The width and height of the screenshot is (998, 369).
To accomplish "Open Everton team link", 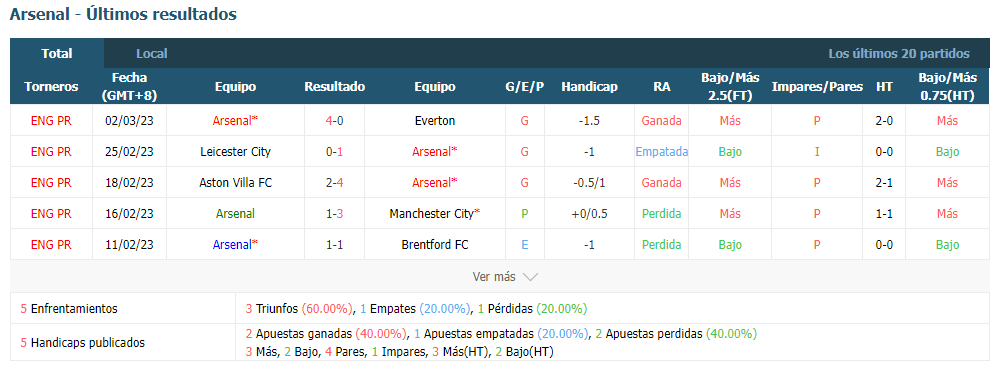I will tap(435, 121).
